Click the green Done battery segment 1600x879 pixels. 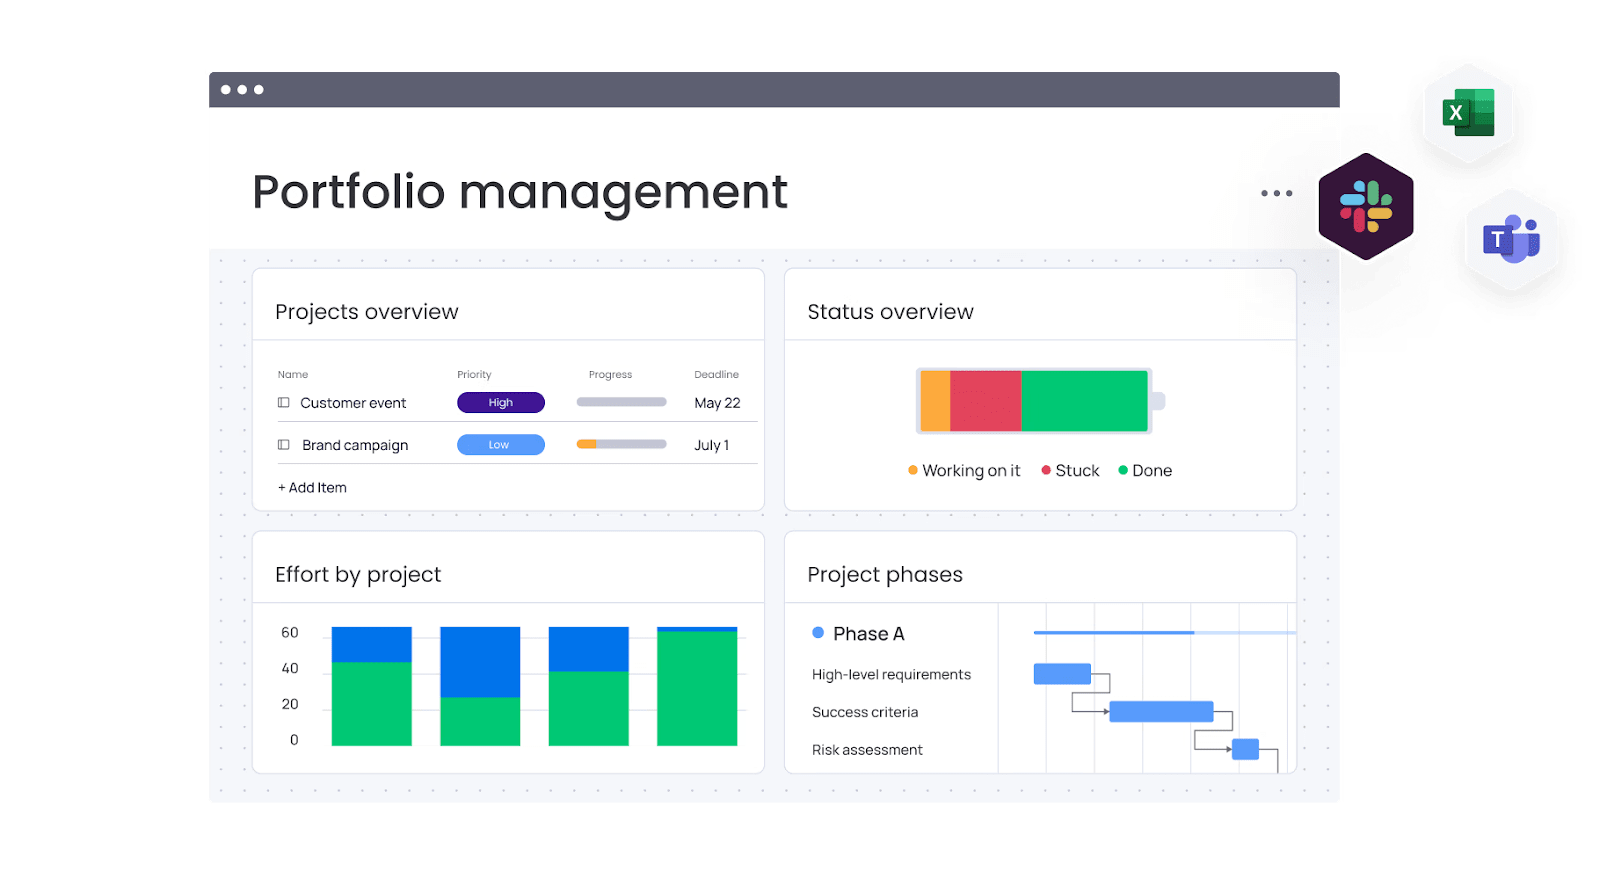point(1084,401)
